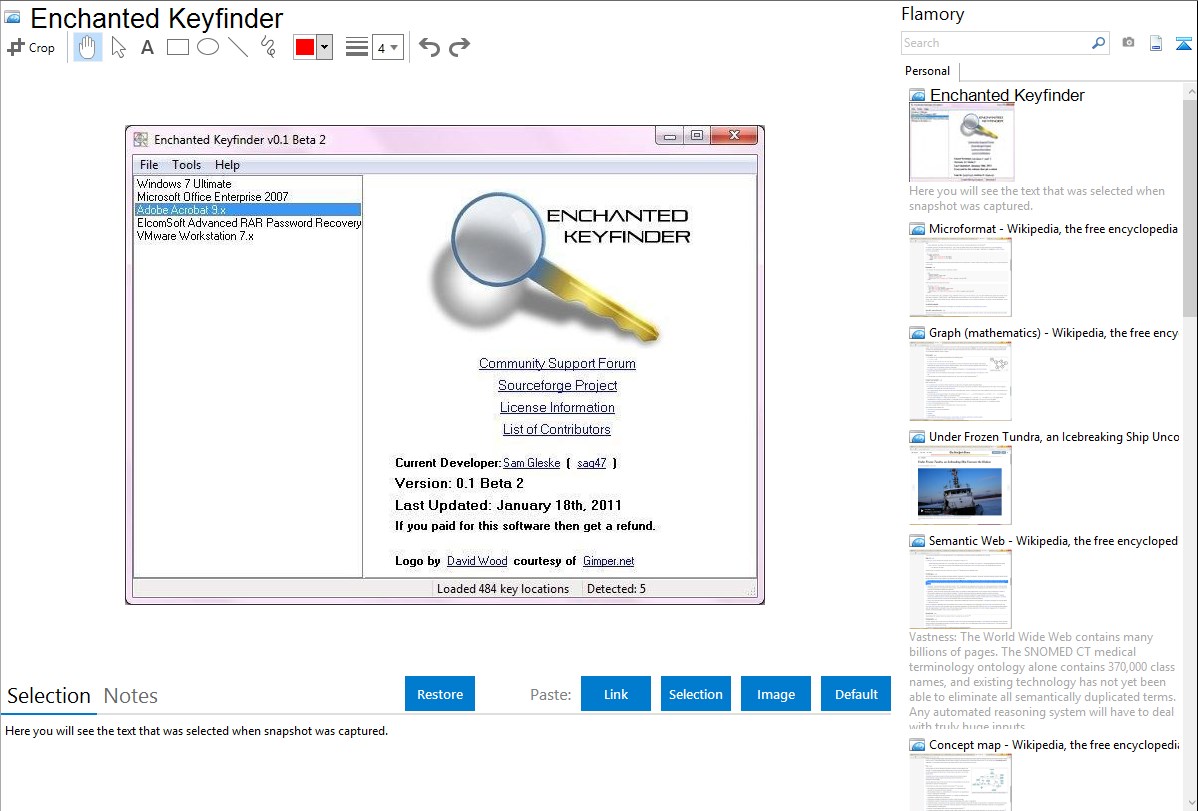Open the Notes tab

pyautogui.click(x=131, y=696)
